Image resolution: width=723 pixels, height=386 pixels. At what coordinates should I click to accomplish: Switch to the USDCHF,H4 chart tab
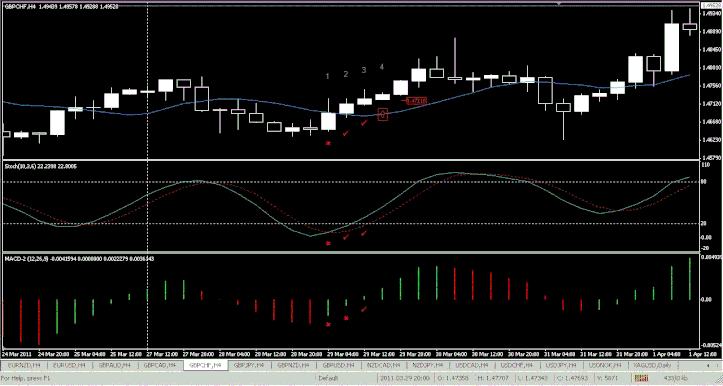[x=517, y=365]
